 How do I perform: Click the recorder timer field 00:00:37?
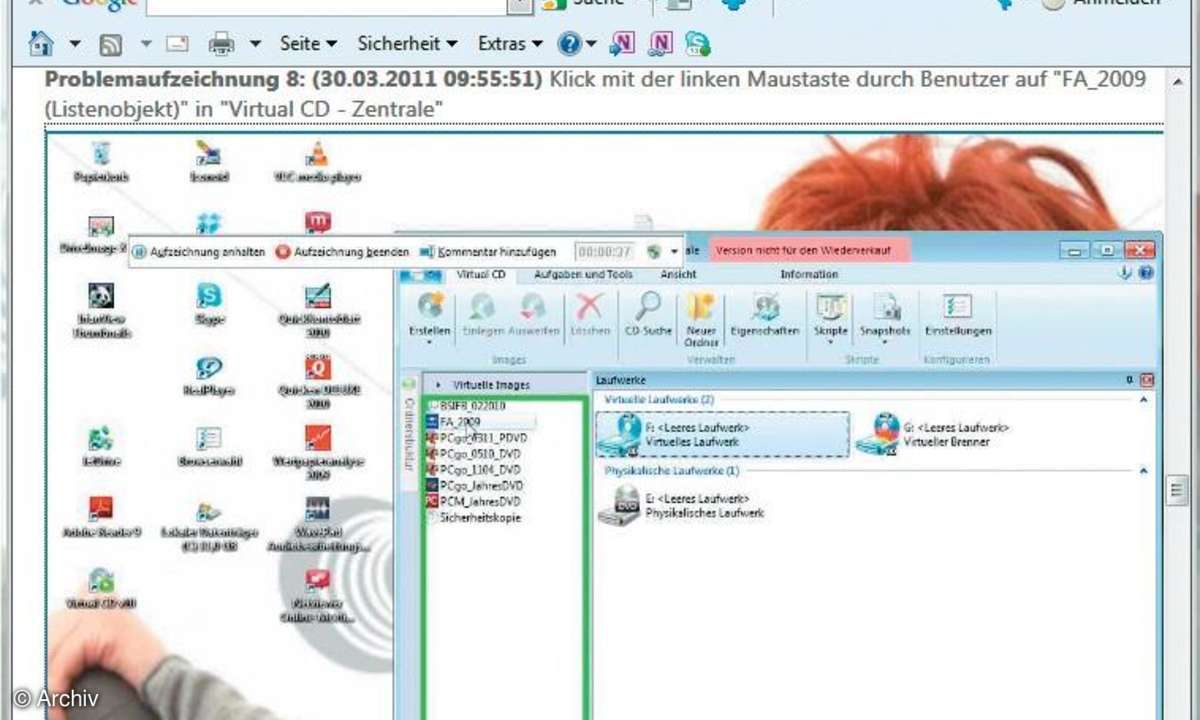click(x=604, y=252)
